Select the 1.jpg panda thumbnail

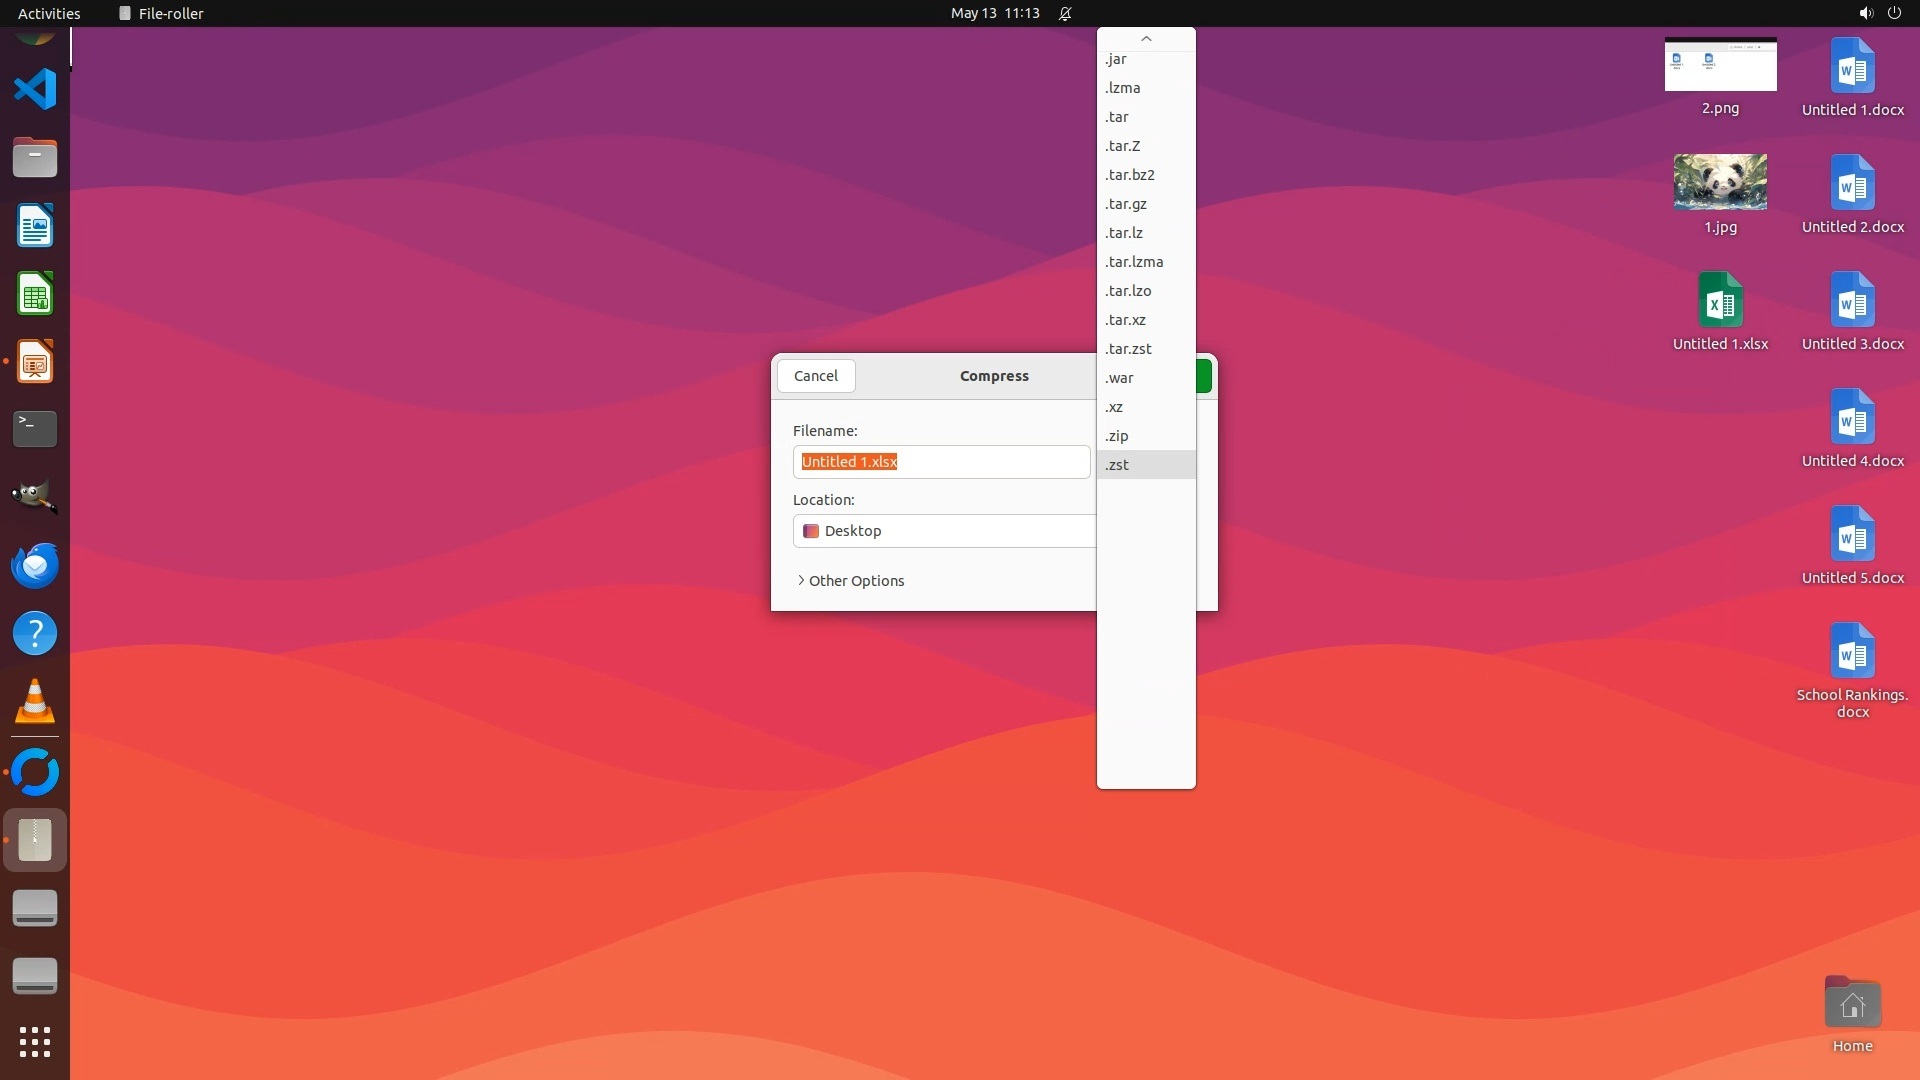click(x=1720, y=182)
